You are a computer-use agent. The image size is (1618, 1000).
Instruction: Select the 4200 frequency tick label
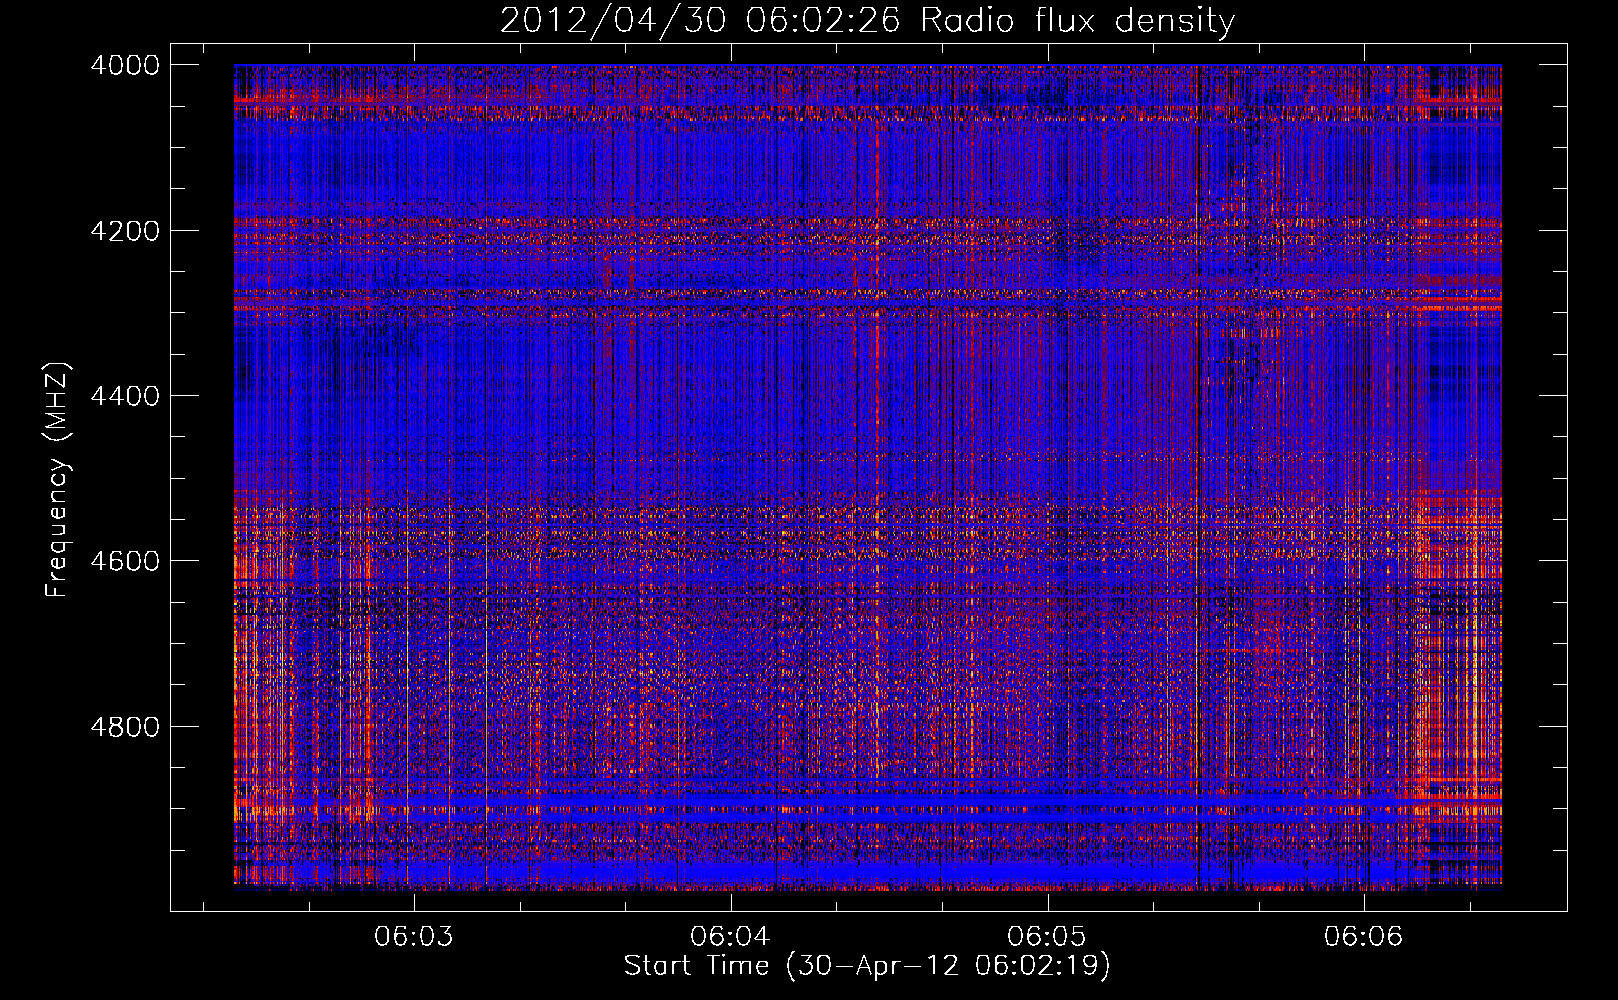[125, 231]
